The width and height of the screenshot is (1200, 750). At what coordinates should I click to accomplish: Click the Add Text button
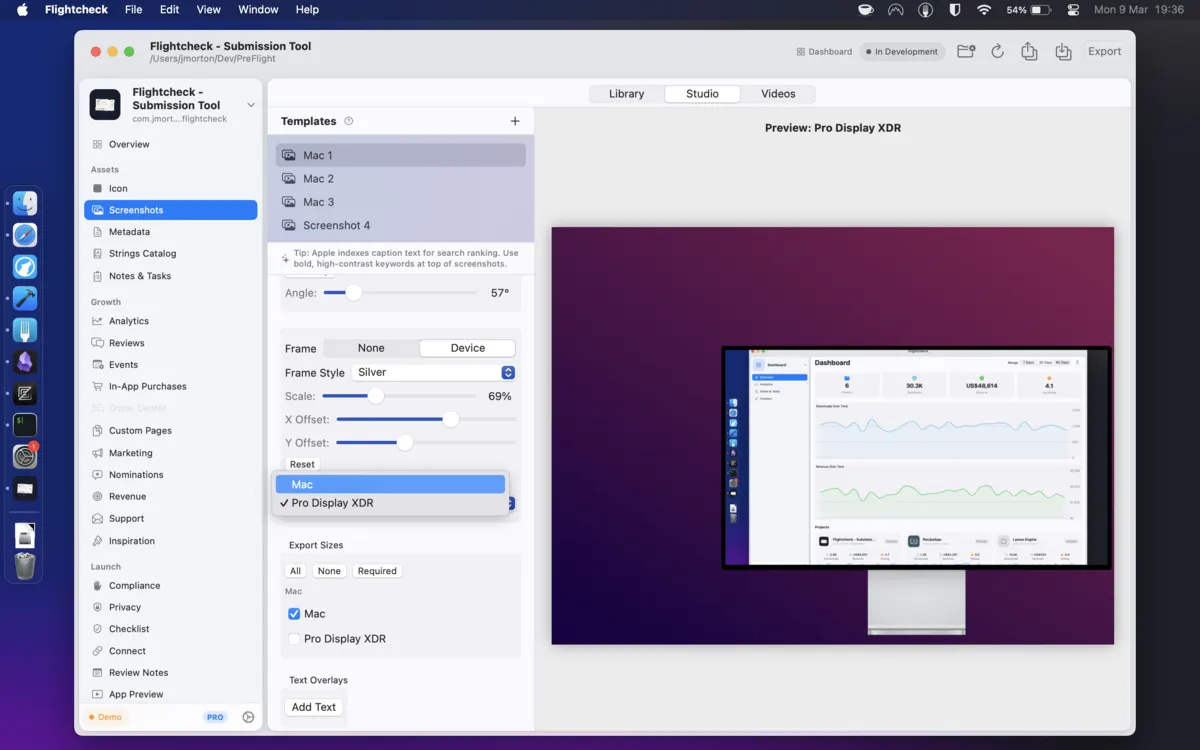coord(314,707)
